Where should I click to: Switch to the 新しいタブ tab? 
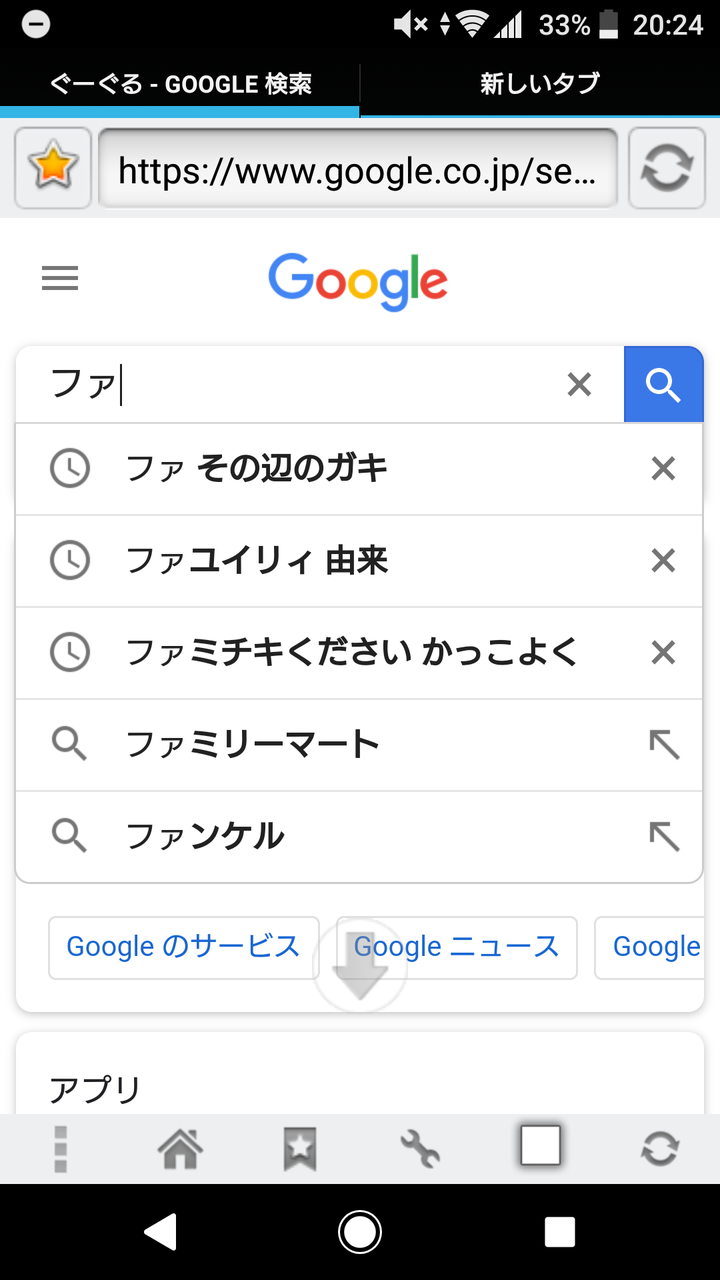pos(540,84)
